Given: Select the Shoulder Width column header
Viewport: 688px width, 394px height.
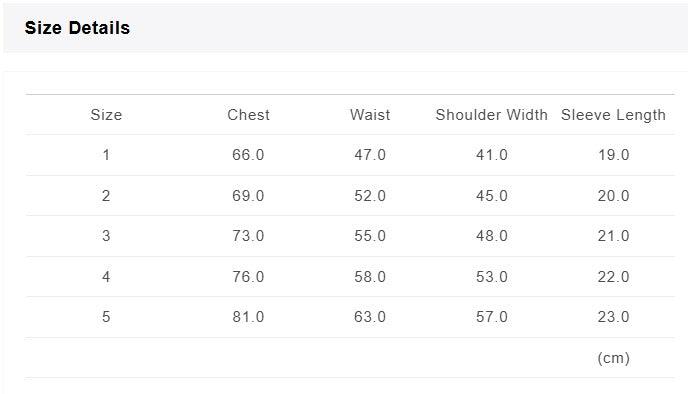Looking at the screenshot, I should [491, 115].
